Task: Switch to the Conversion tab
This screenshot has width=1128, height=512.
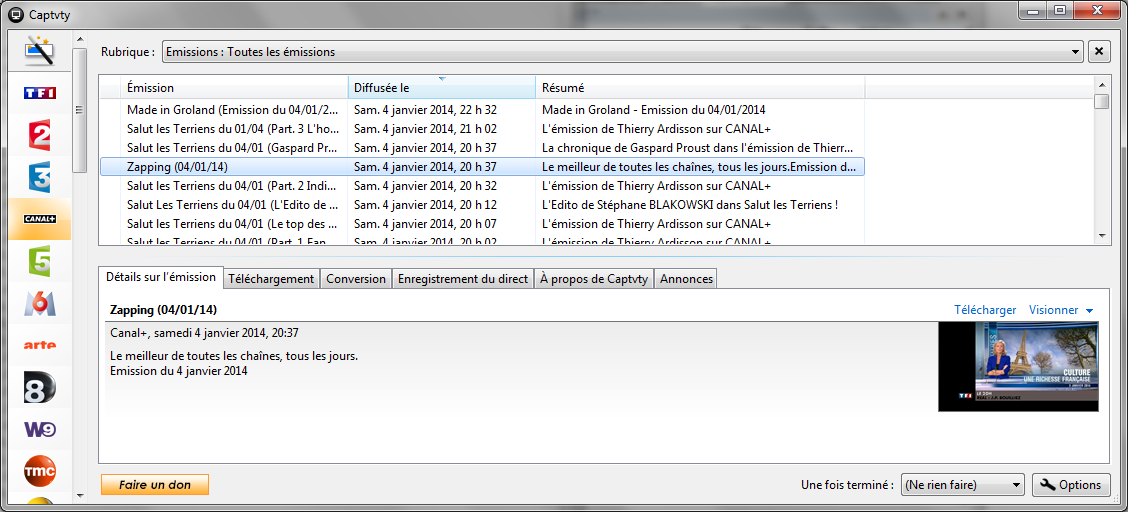Action: [356, 279]
